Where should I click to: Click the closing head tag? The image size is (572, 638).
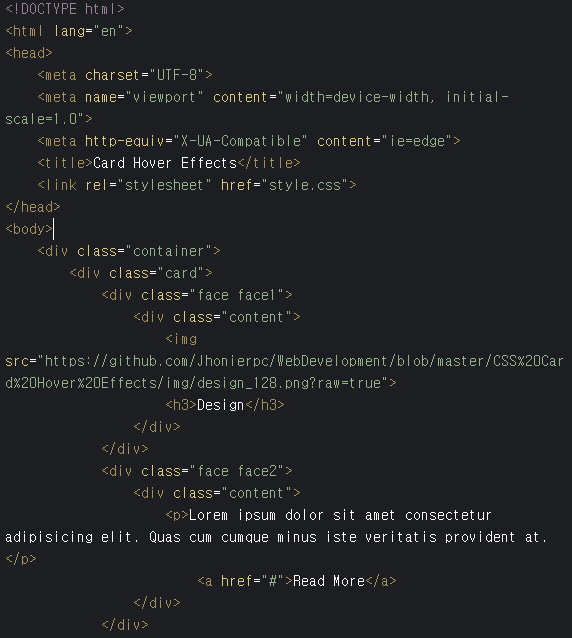tap(33, 207)
